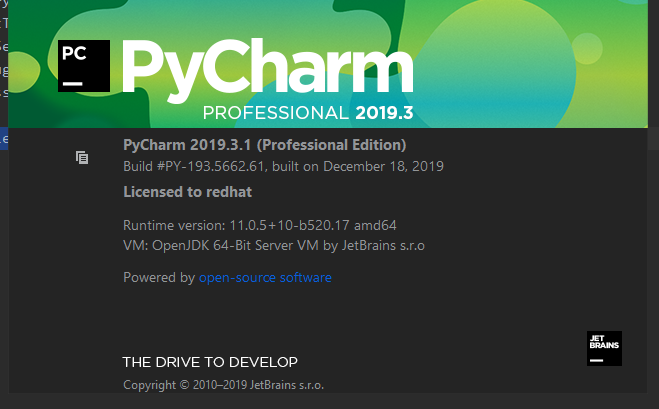
Task: Click the Copyright 2010–2019 JetBrains text
Action: [x=223, y=385]
